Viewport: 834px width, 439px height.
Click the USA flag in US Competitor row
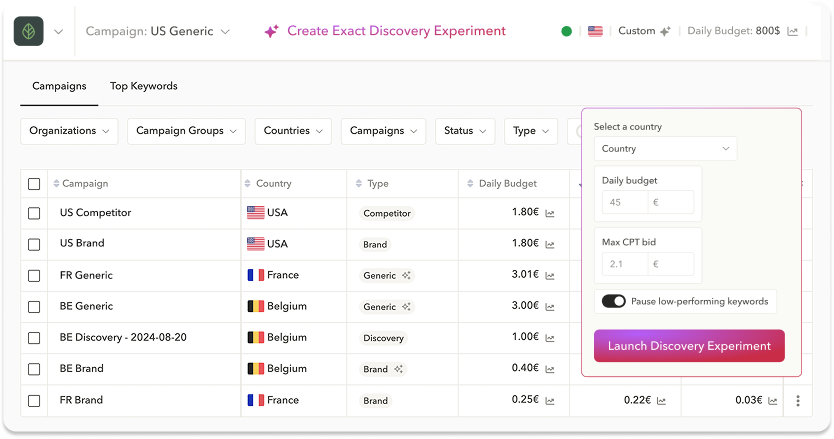click(256, 213)
